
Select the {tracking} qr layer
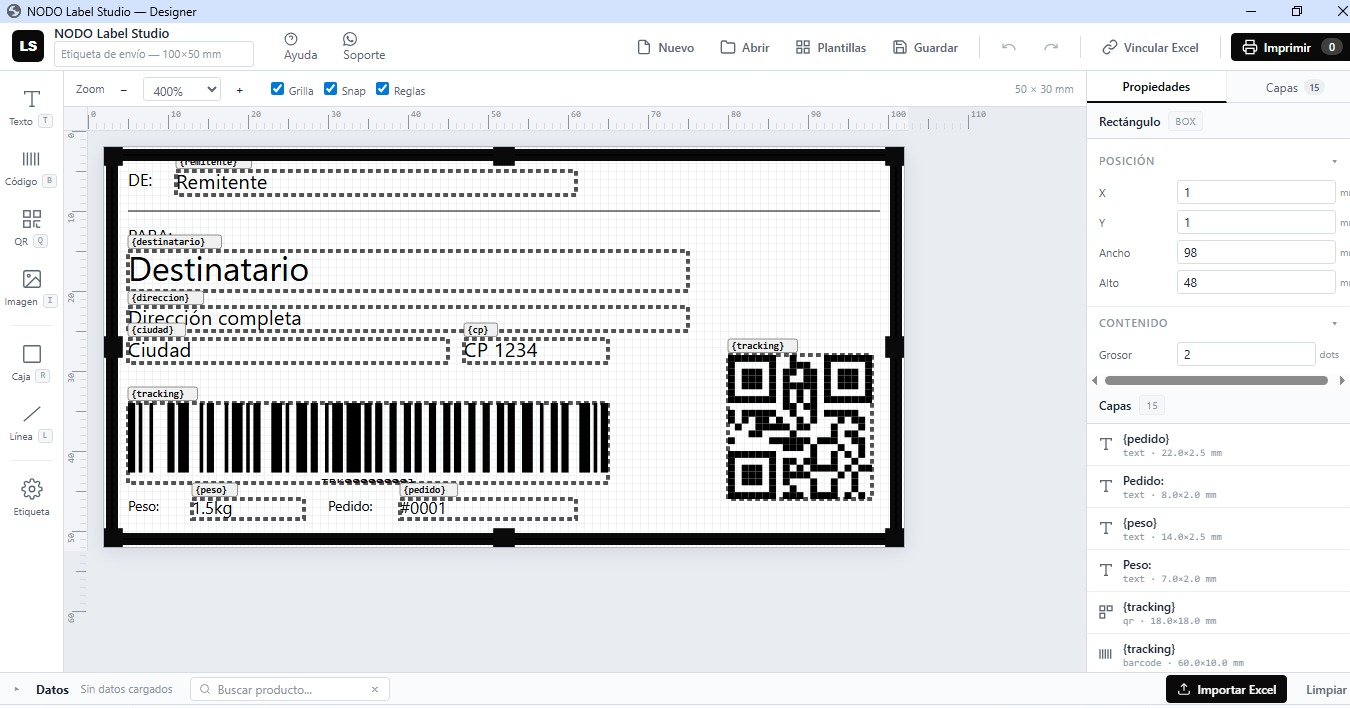coord(1218,613)
